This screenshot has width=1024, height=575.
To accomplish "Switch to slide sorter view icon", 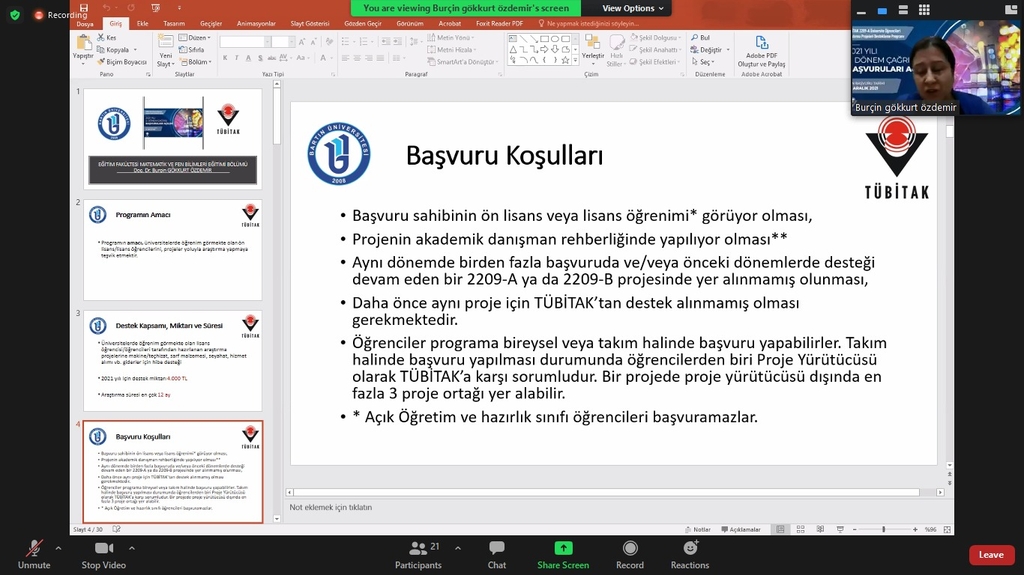I will click(x=800, y=529).
